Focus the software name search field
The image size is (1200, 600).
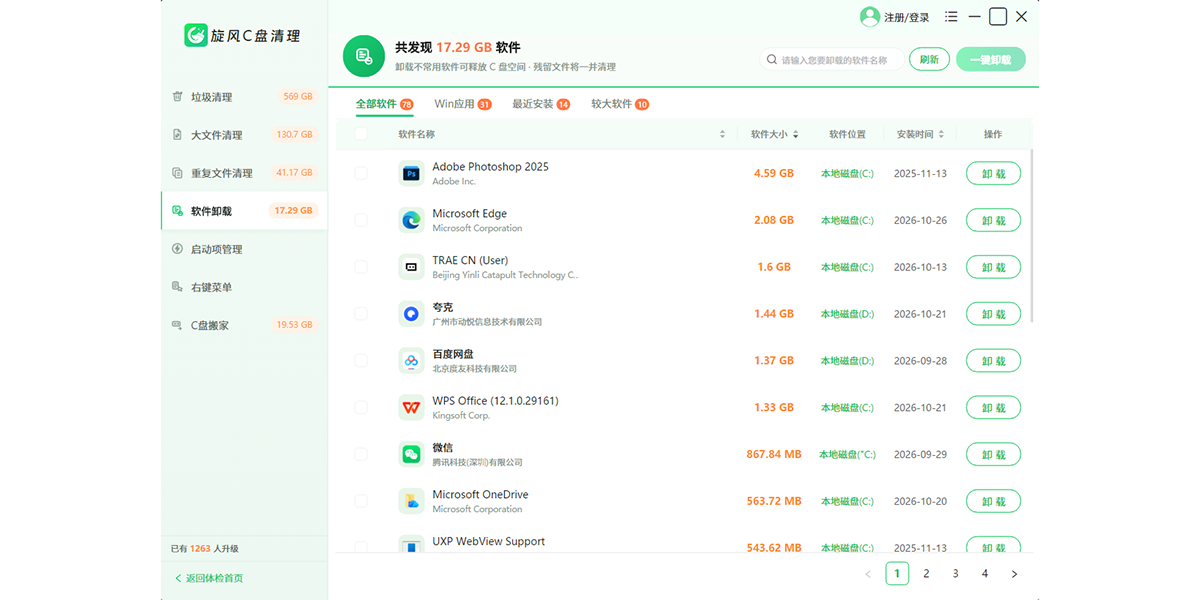(830, 60)
